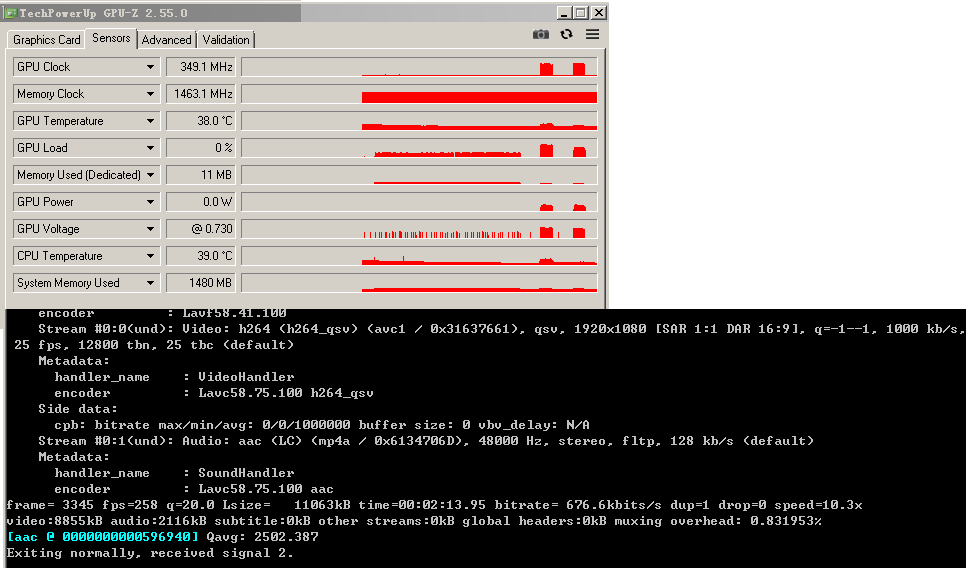Click the GPU Load history graph
Image resolution: width=966 pixels, height=568 pixels.
coord(419,148)
